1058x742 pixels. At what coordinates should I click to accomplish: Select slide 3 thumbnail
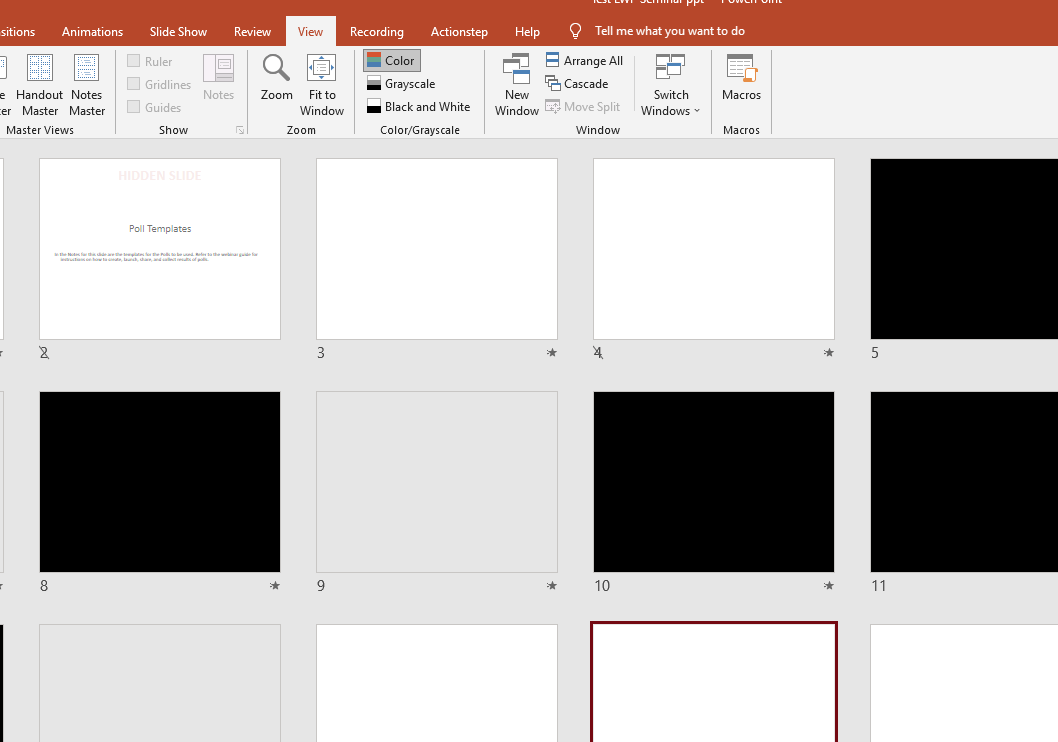437,249
